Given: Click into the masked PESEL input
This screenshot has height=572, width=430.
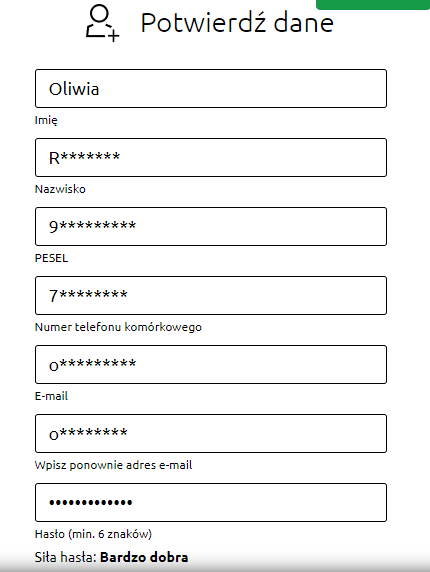Looking at the screenshot, I should click(x=211, y=227).
